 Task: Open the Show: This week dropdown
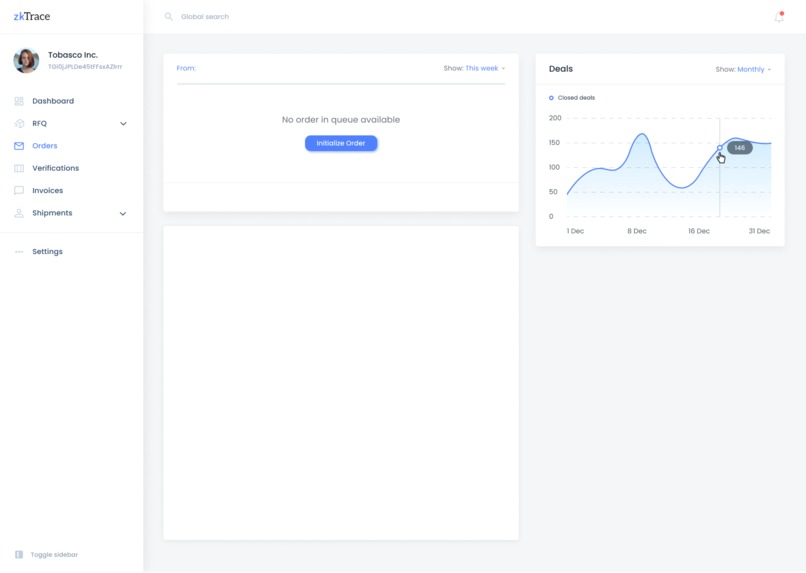click(474, 68)
